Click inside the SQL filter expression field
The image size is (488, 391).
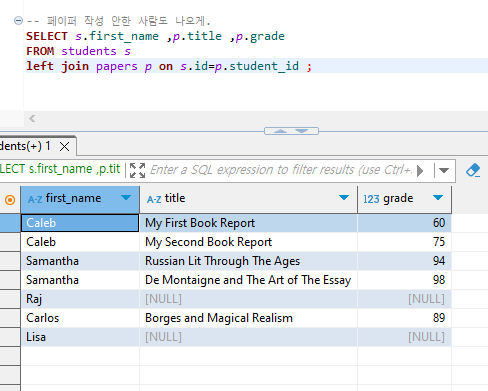click(281, 170)
